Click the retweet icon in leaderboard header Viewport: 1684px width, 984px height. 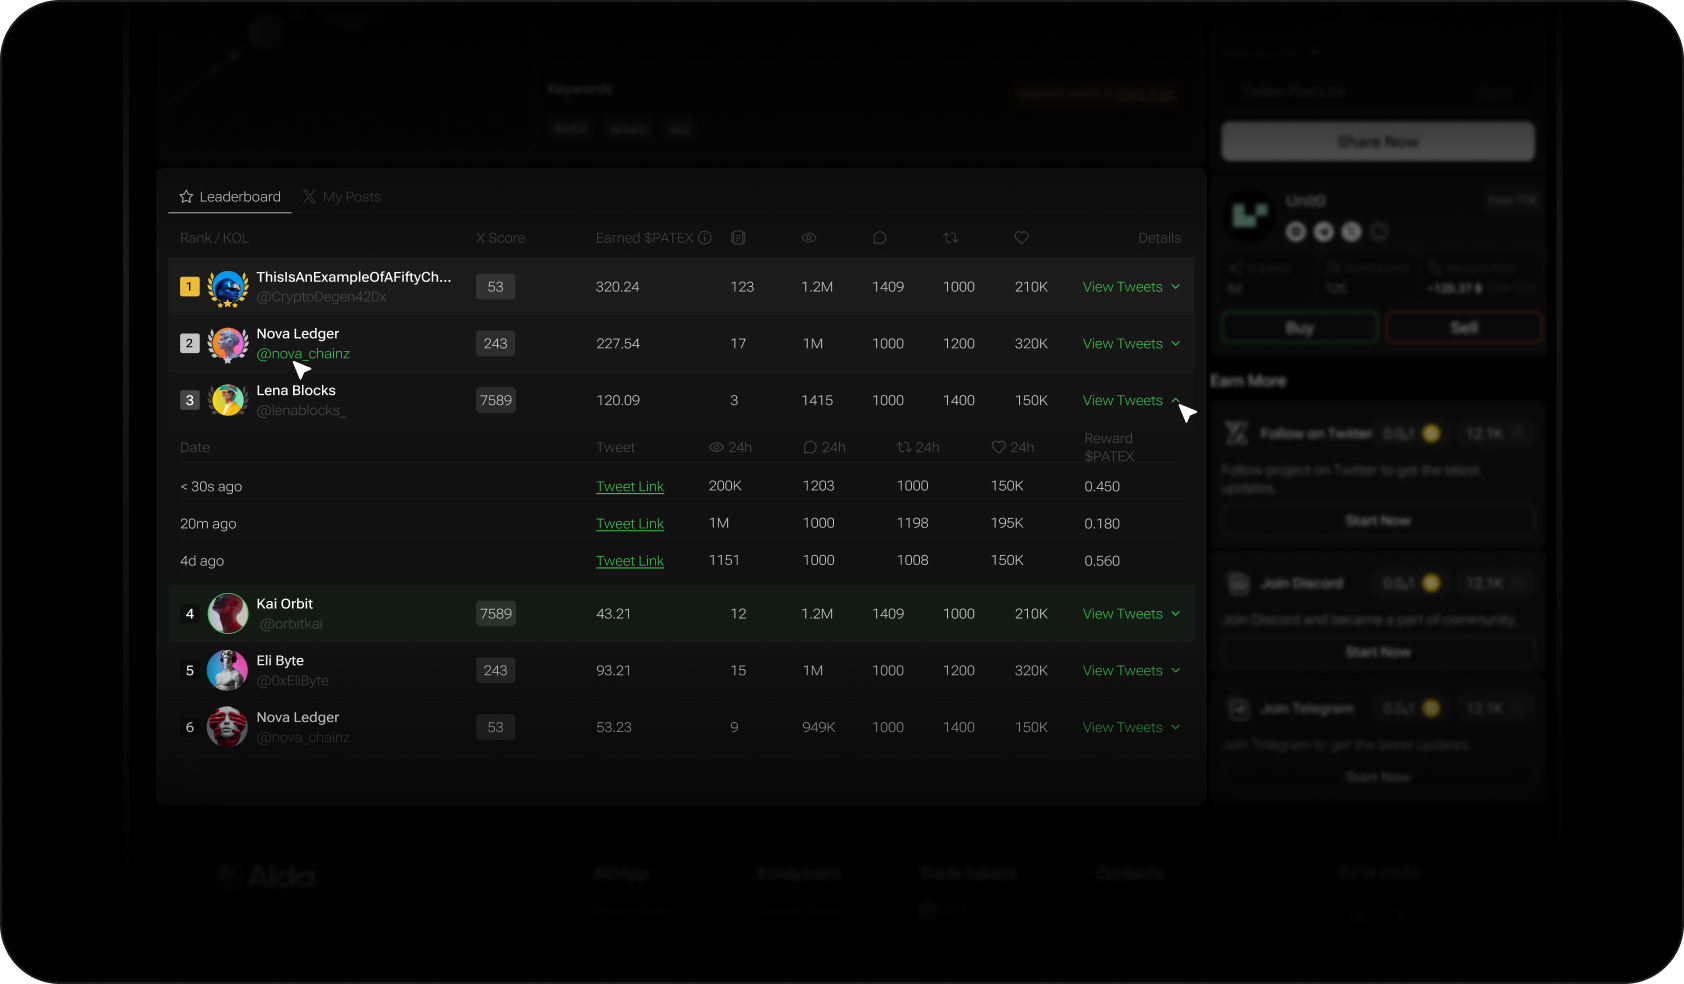click(x=951, y=238)
